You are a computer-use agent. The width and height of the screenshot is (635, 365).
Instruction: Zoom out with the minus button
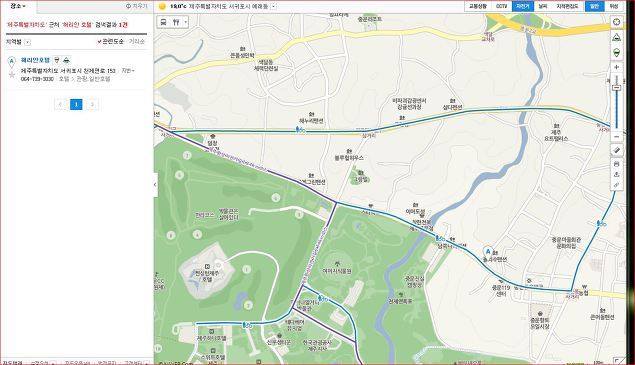click(617, 137)
